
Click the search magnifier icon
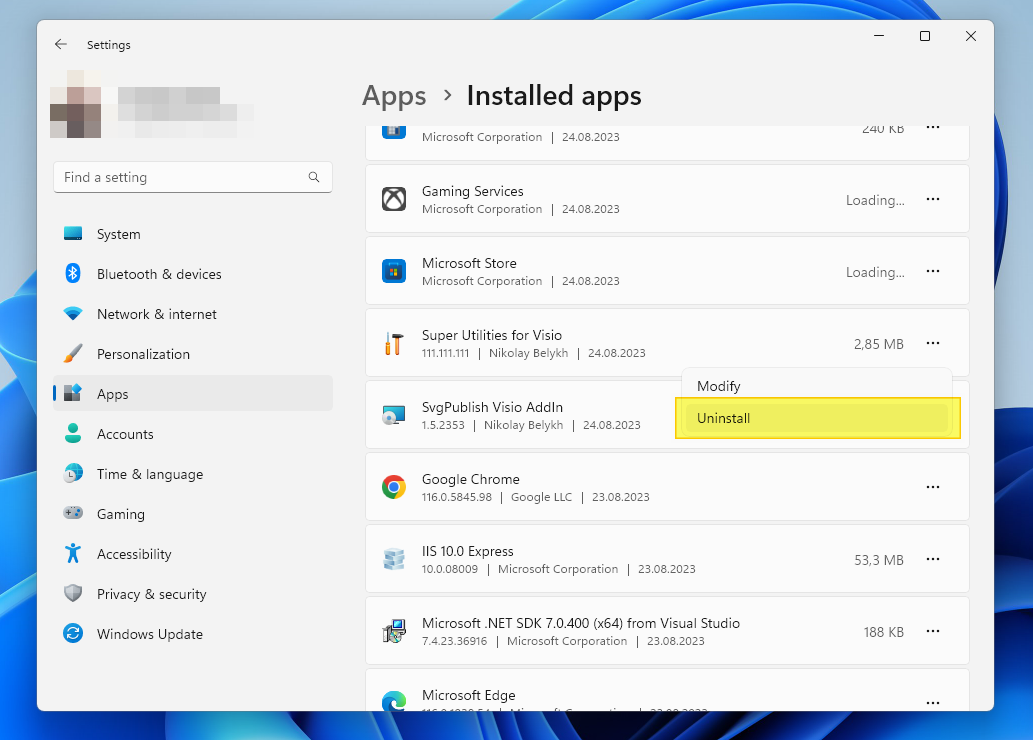[314, 177]
